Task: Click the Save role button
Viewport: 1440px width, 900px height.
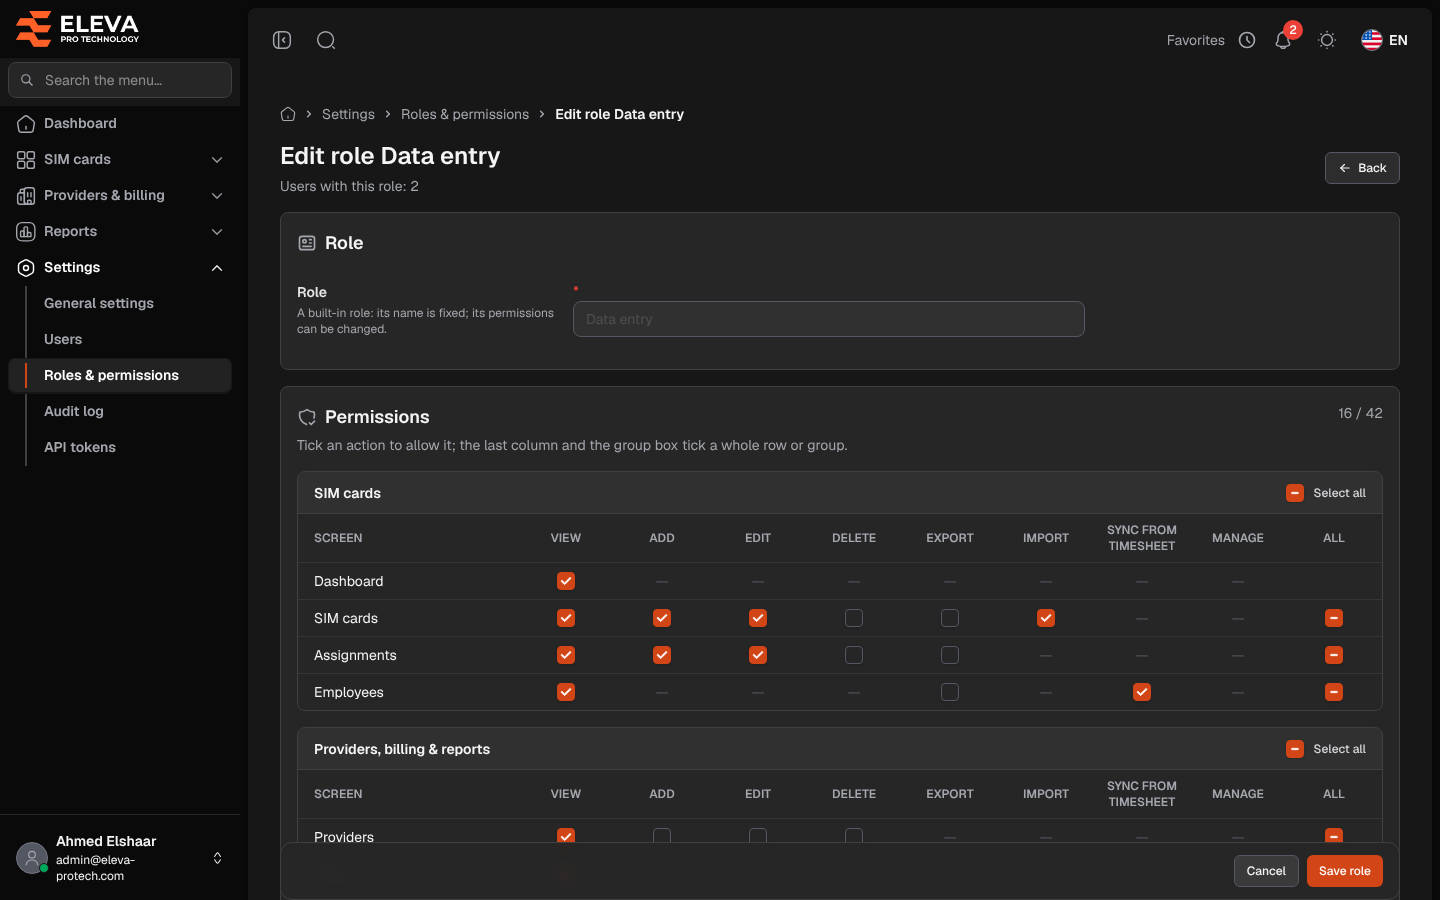Action: (x=1345, y=871)
